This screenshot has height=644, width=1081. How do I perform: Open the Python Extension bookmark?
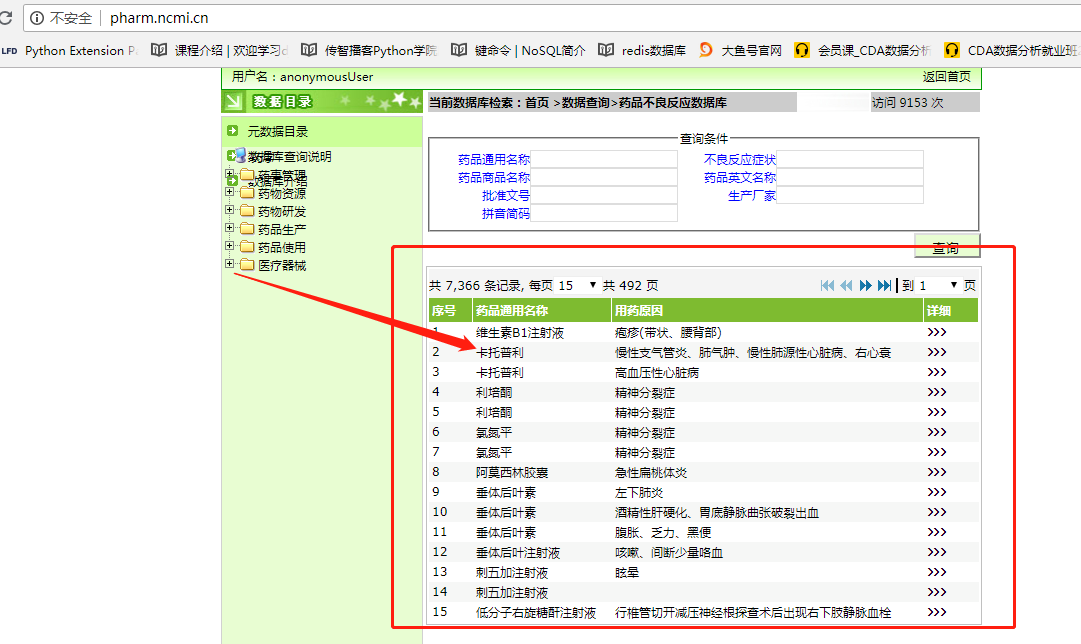pos(70,50)
